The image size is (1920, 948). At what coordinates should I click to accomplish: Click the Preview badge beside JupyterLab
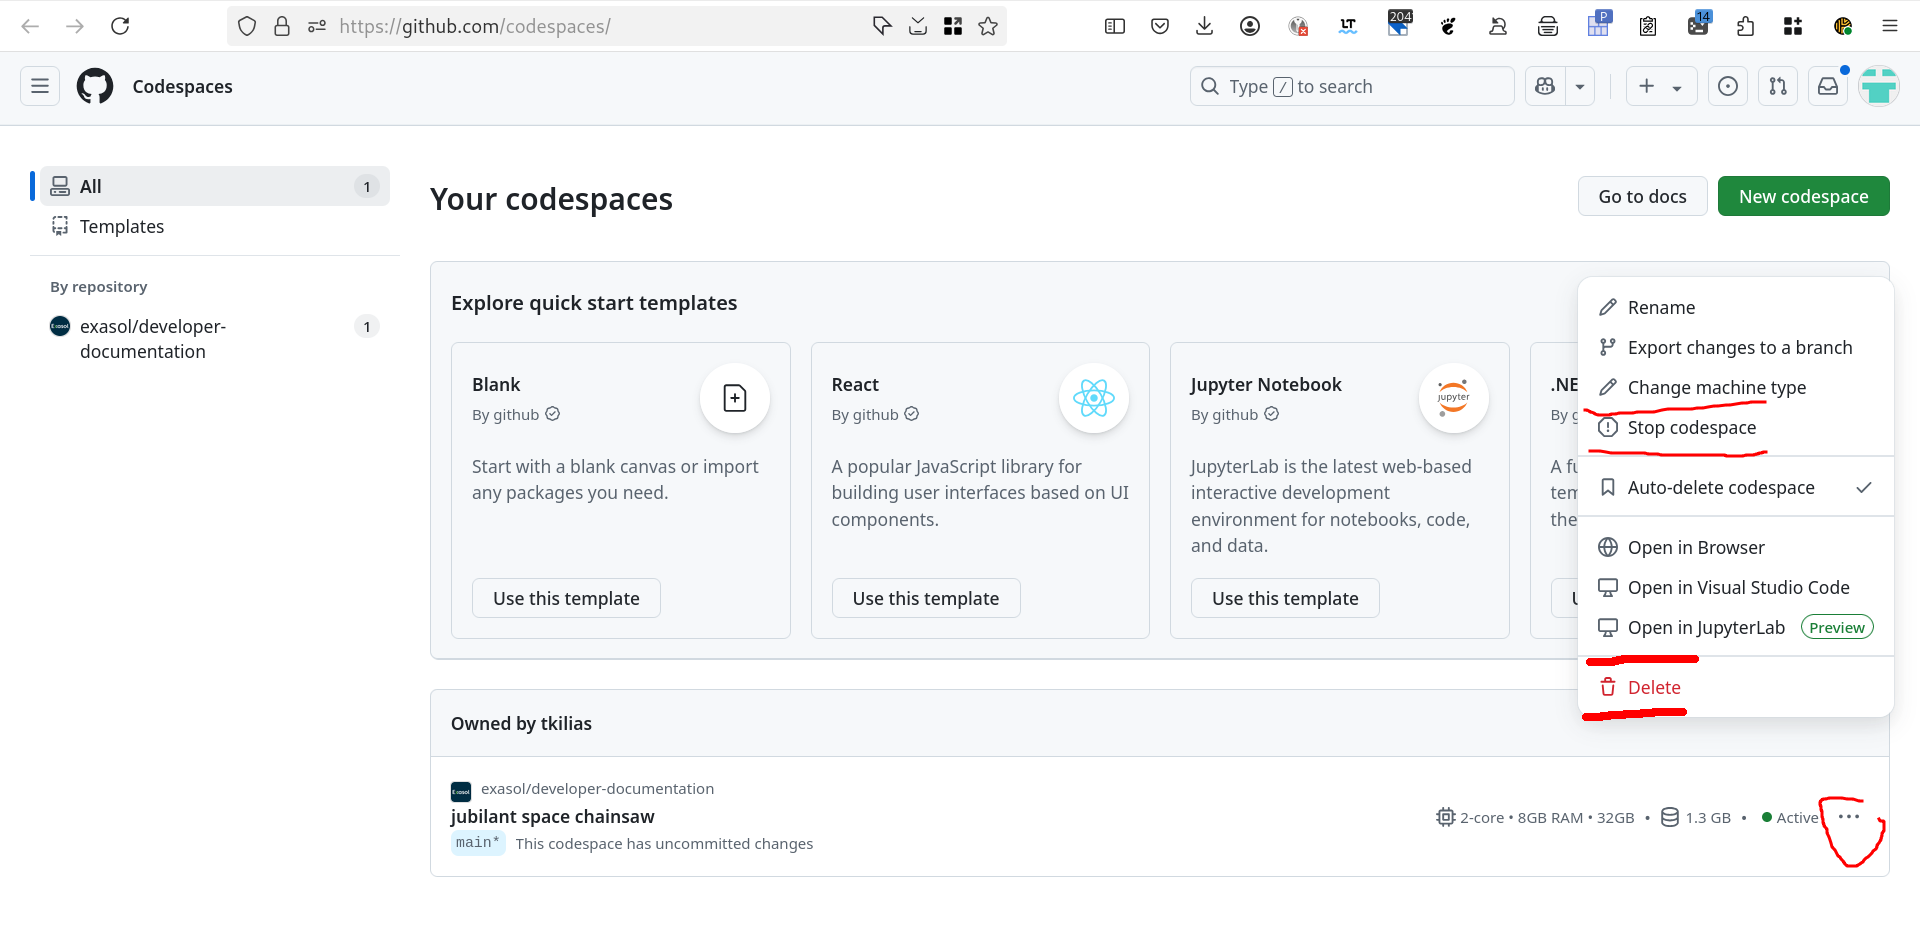(x=1837, y=627)
